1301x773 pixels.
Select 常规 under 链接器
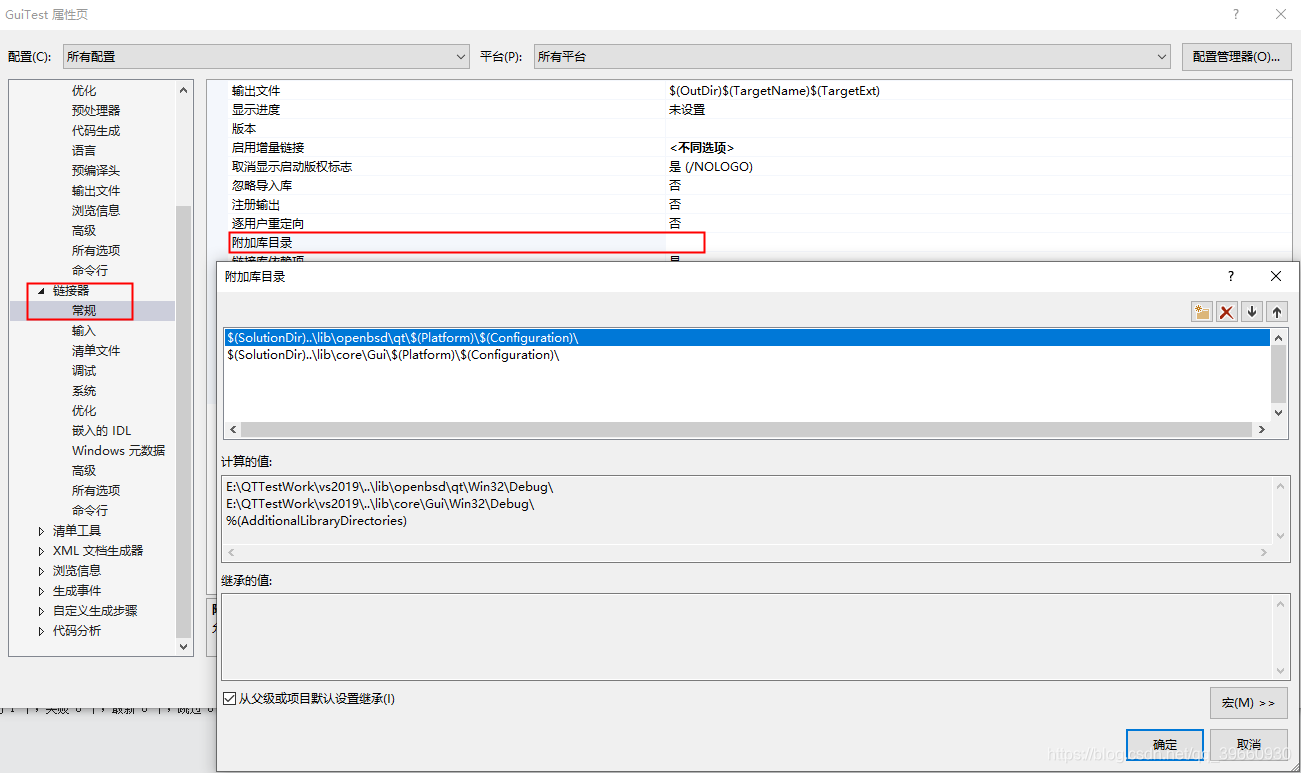click(84, 311)
